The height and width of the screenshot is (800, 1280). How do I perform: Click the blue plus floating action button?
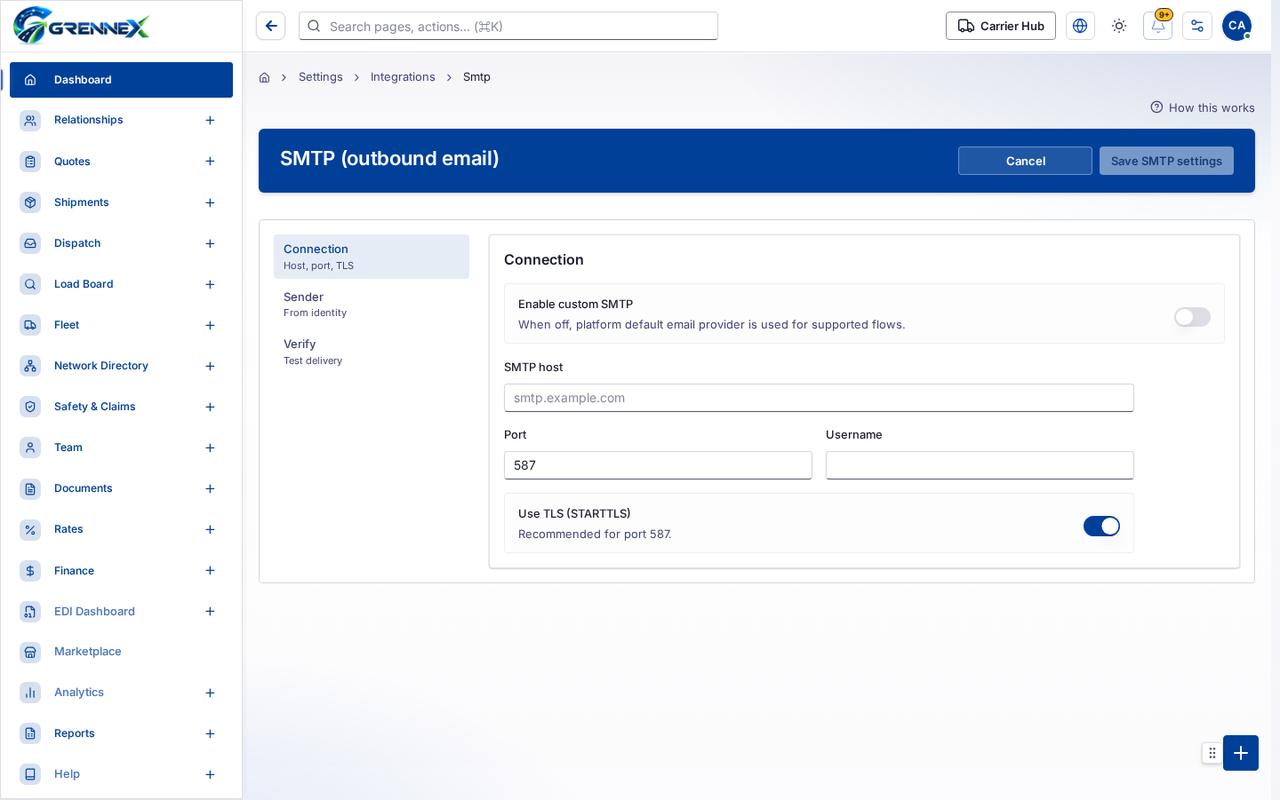pyautogui.click(x=1241, y=753)
